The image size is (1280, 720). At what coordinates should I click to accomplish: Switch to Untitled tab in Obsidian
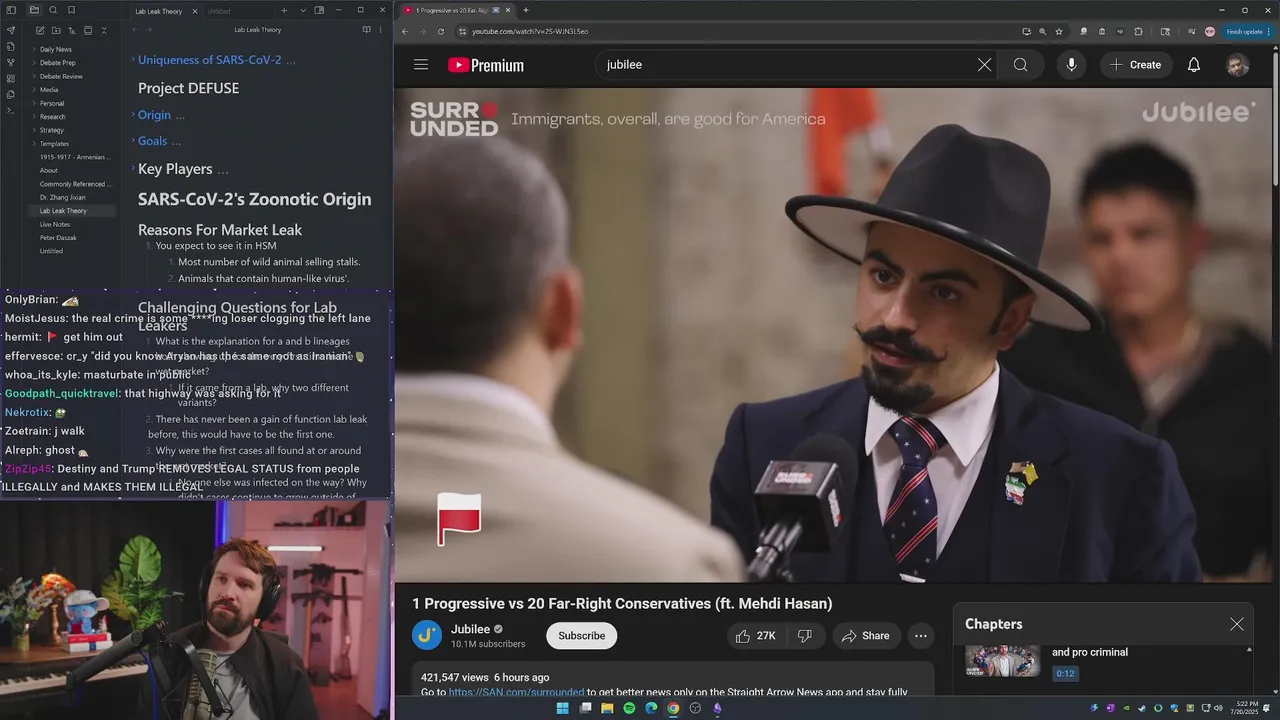[220, 11]
